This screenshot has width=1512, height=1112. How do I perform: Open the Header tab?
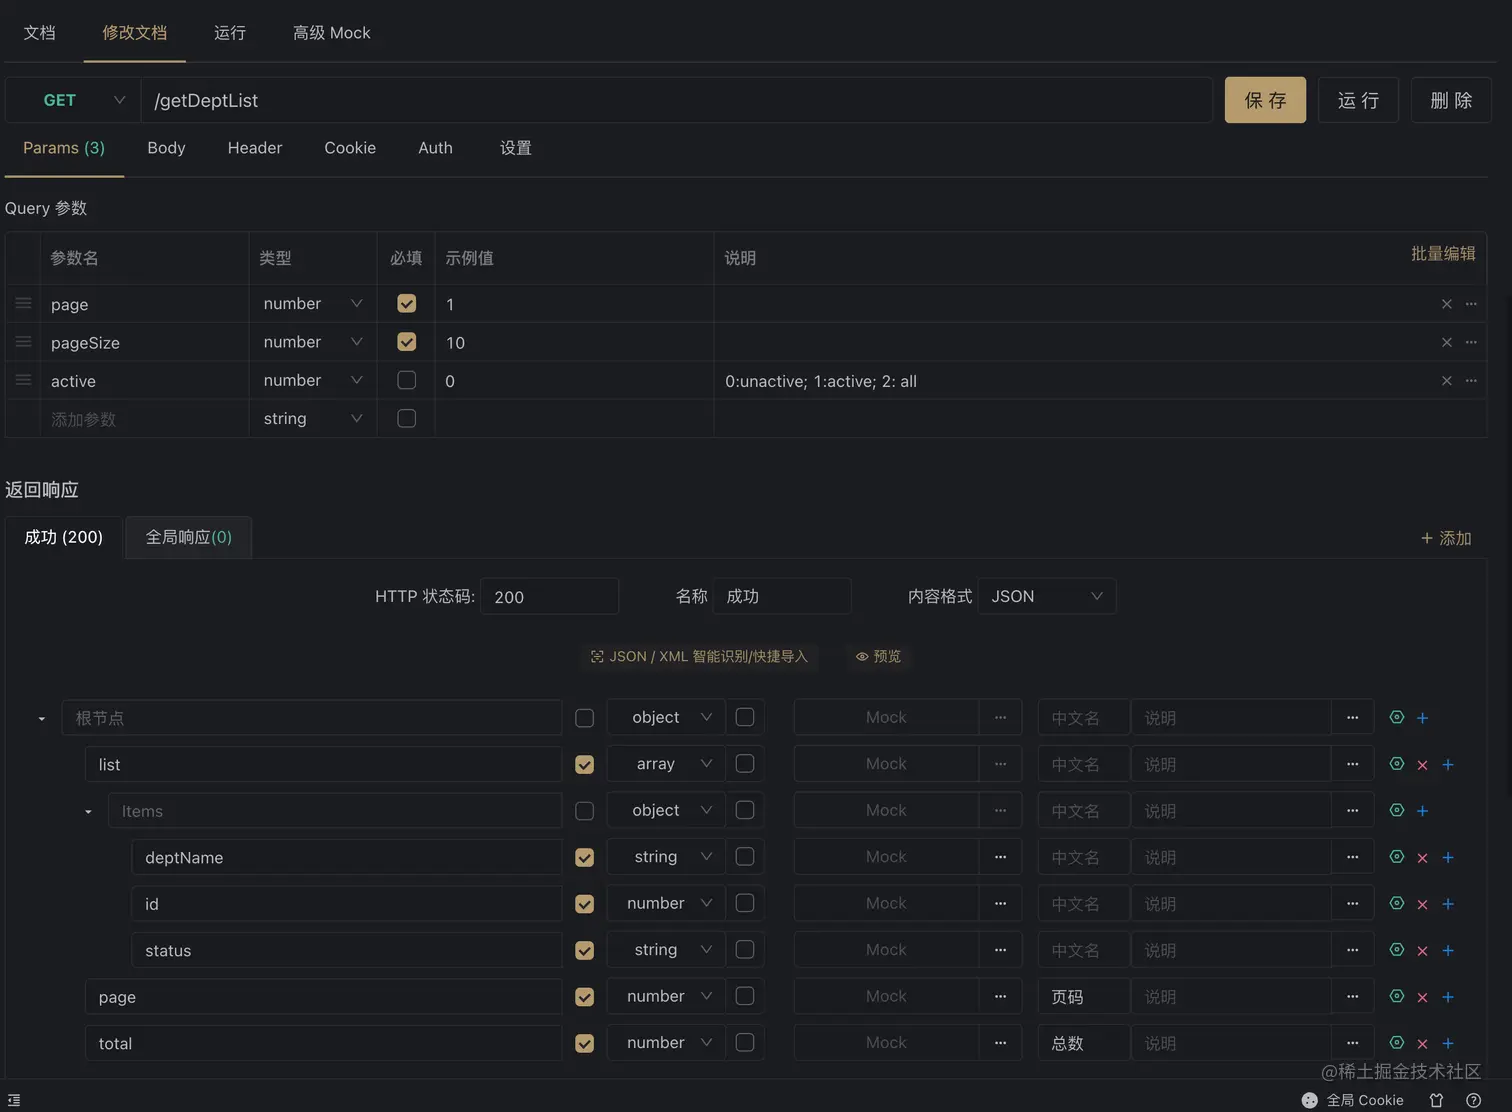(x=255, y=148)
